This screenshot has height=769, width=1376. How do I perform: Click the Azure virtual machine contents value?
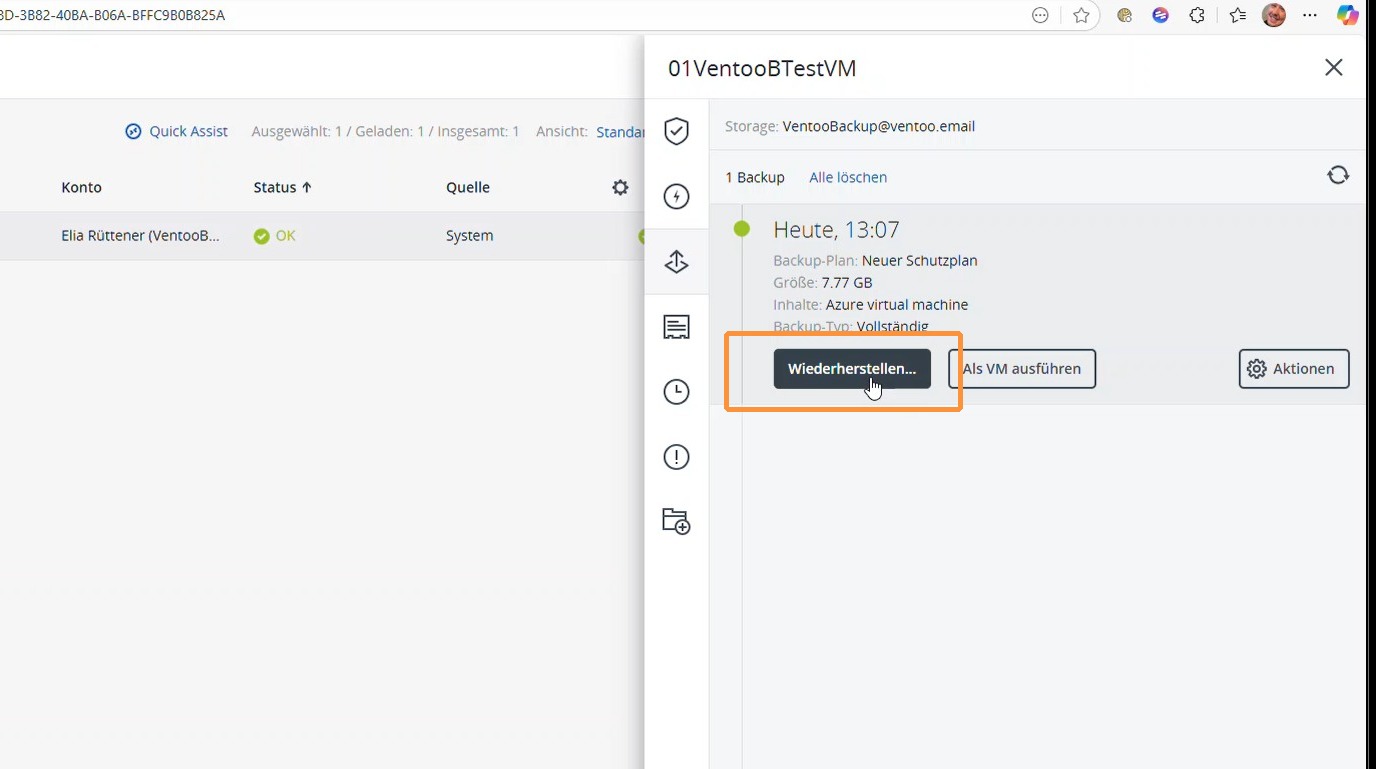click(897, 304)
